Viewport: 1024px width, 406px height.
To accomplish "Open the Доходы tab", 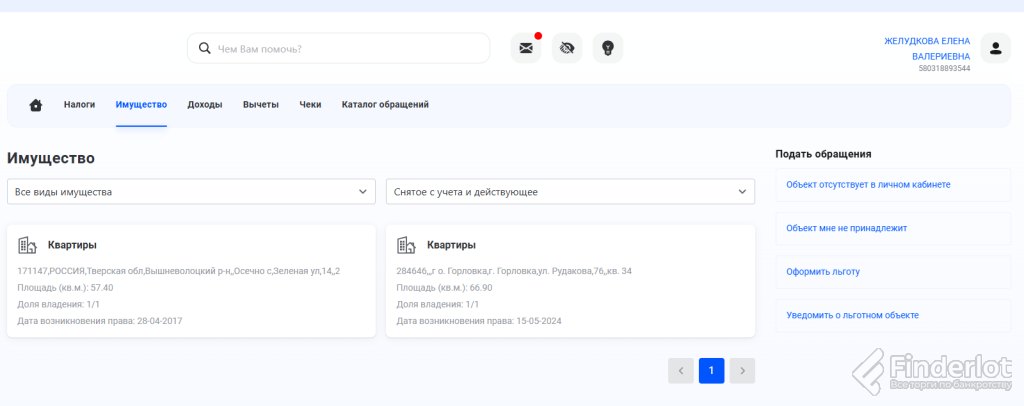I will click(x=205, y=104).
